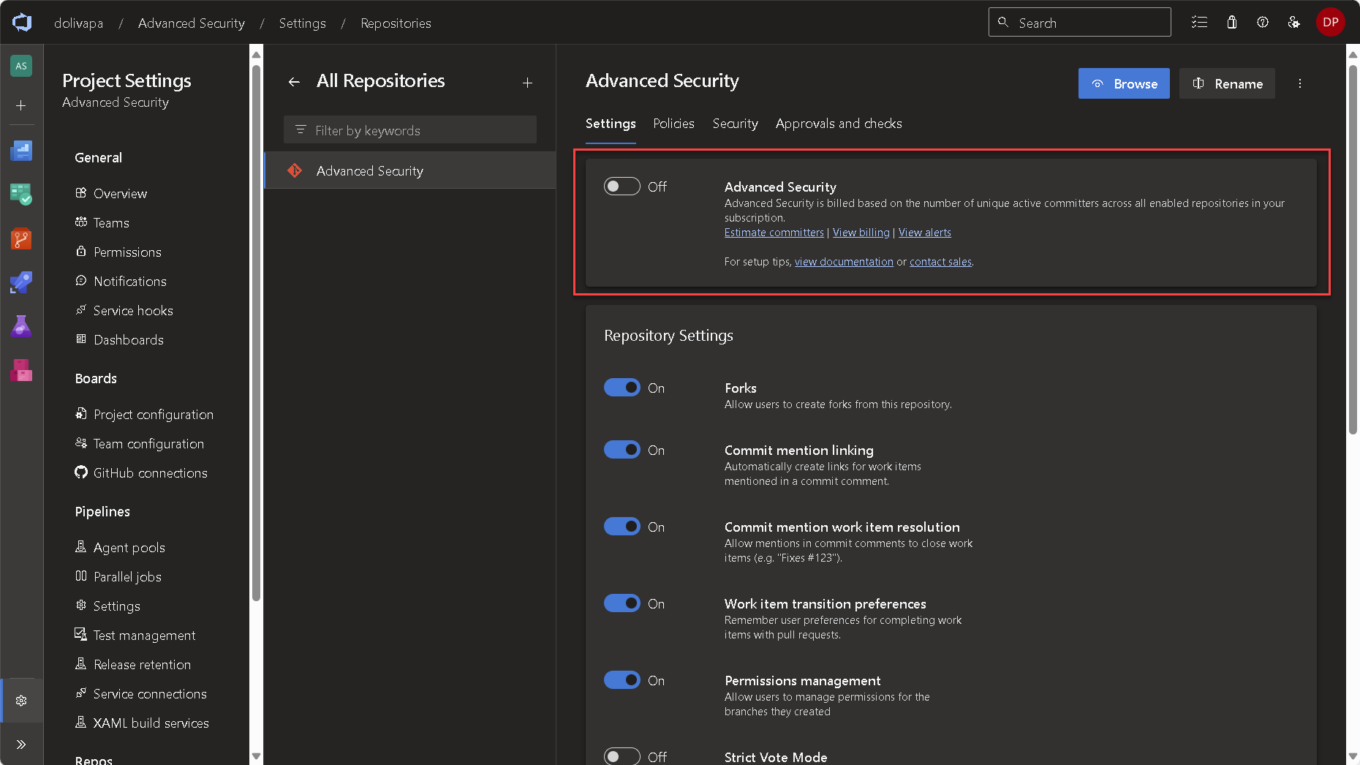Open Artifacts via the pink packages icon
The image size is (1360, 765).
pyautogui.click(x=22, y=370)
